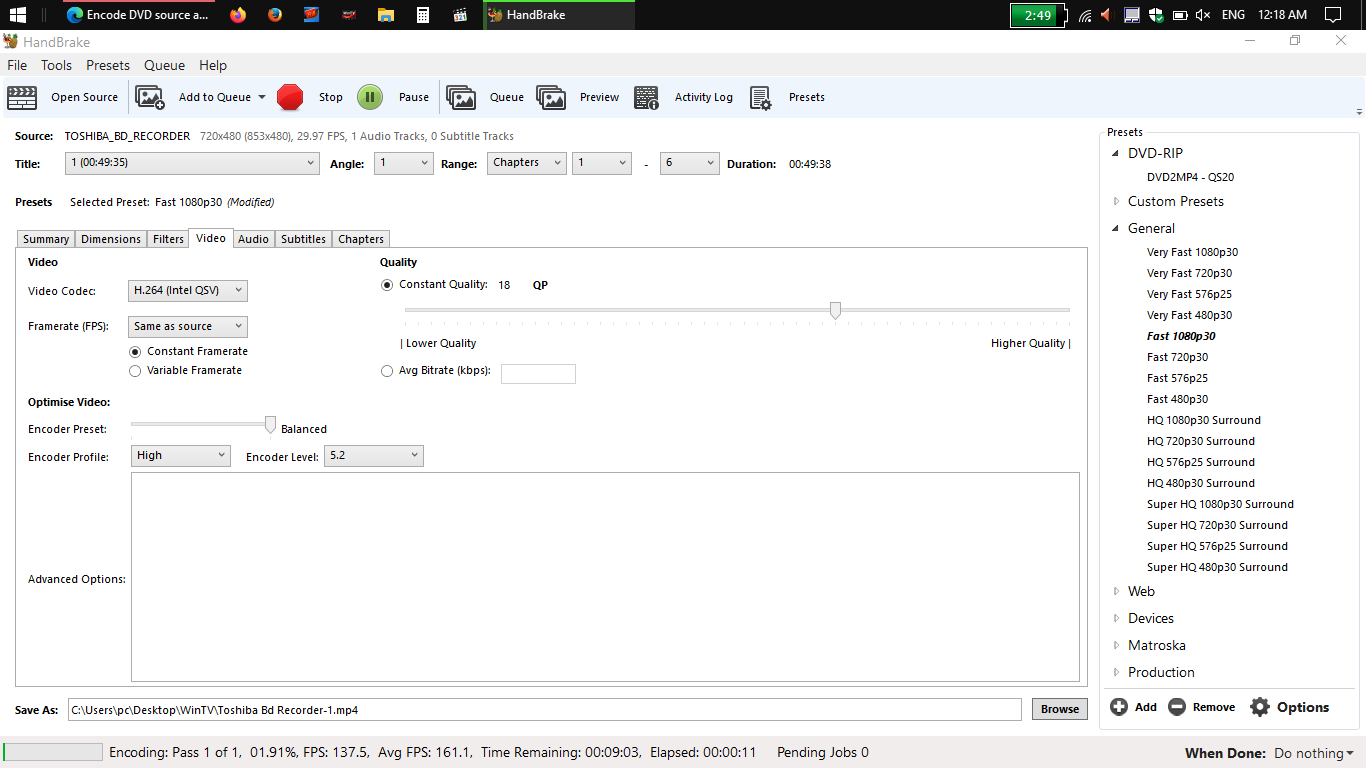Click the preset Options gear icon
This screenshot has height=768, width=1366.
tap(1260, 707)
